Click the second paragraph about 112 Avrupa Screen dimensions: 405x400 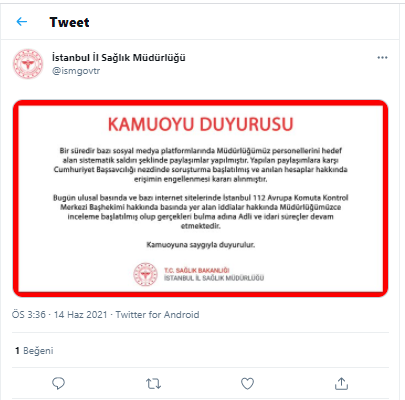[200, 212]
